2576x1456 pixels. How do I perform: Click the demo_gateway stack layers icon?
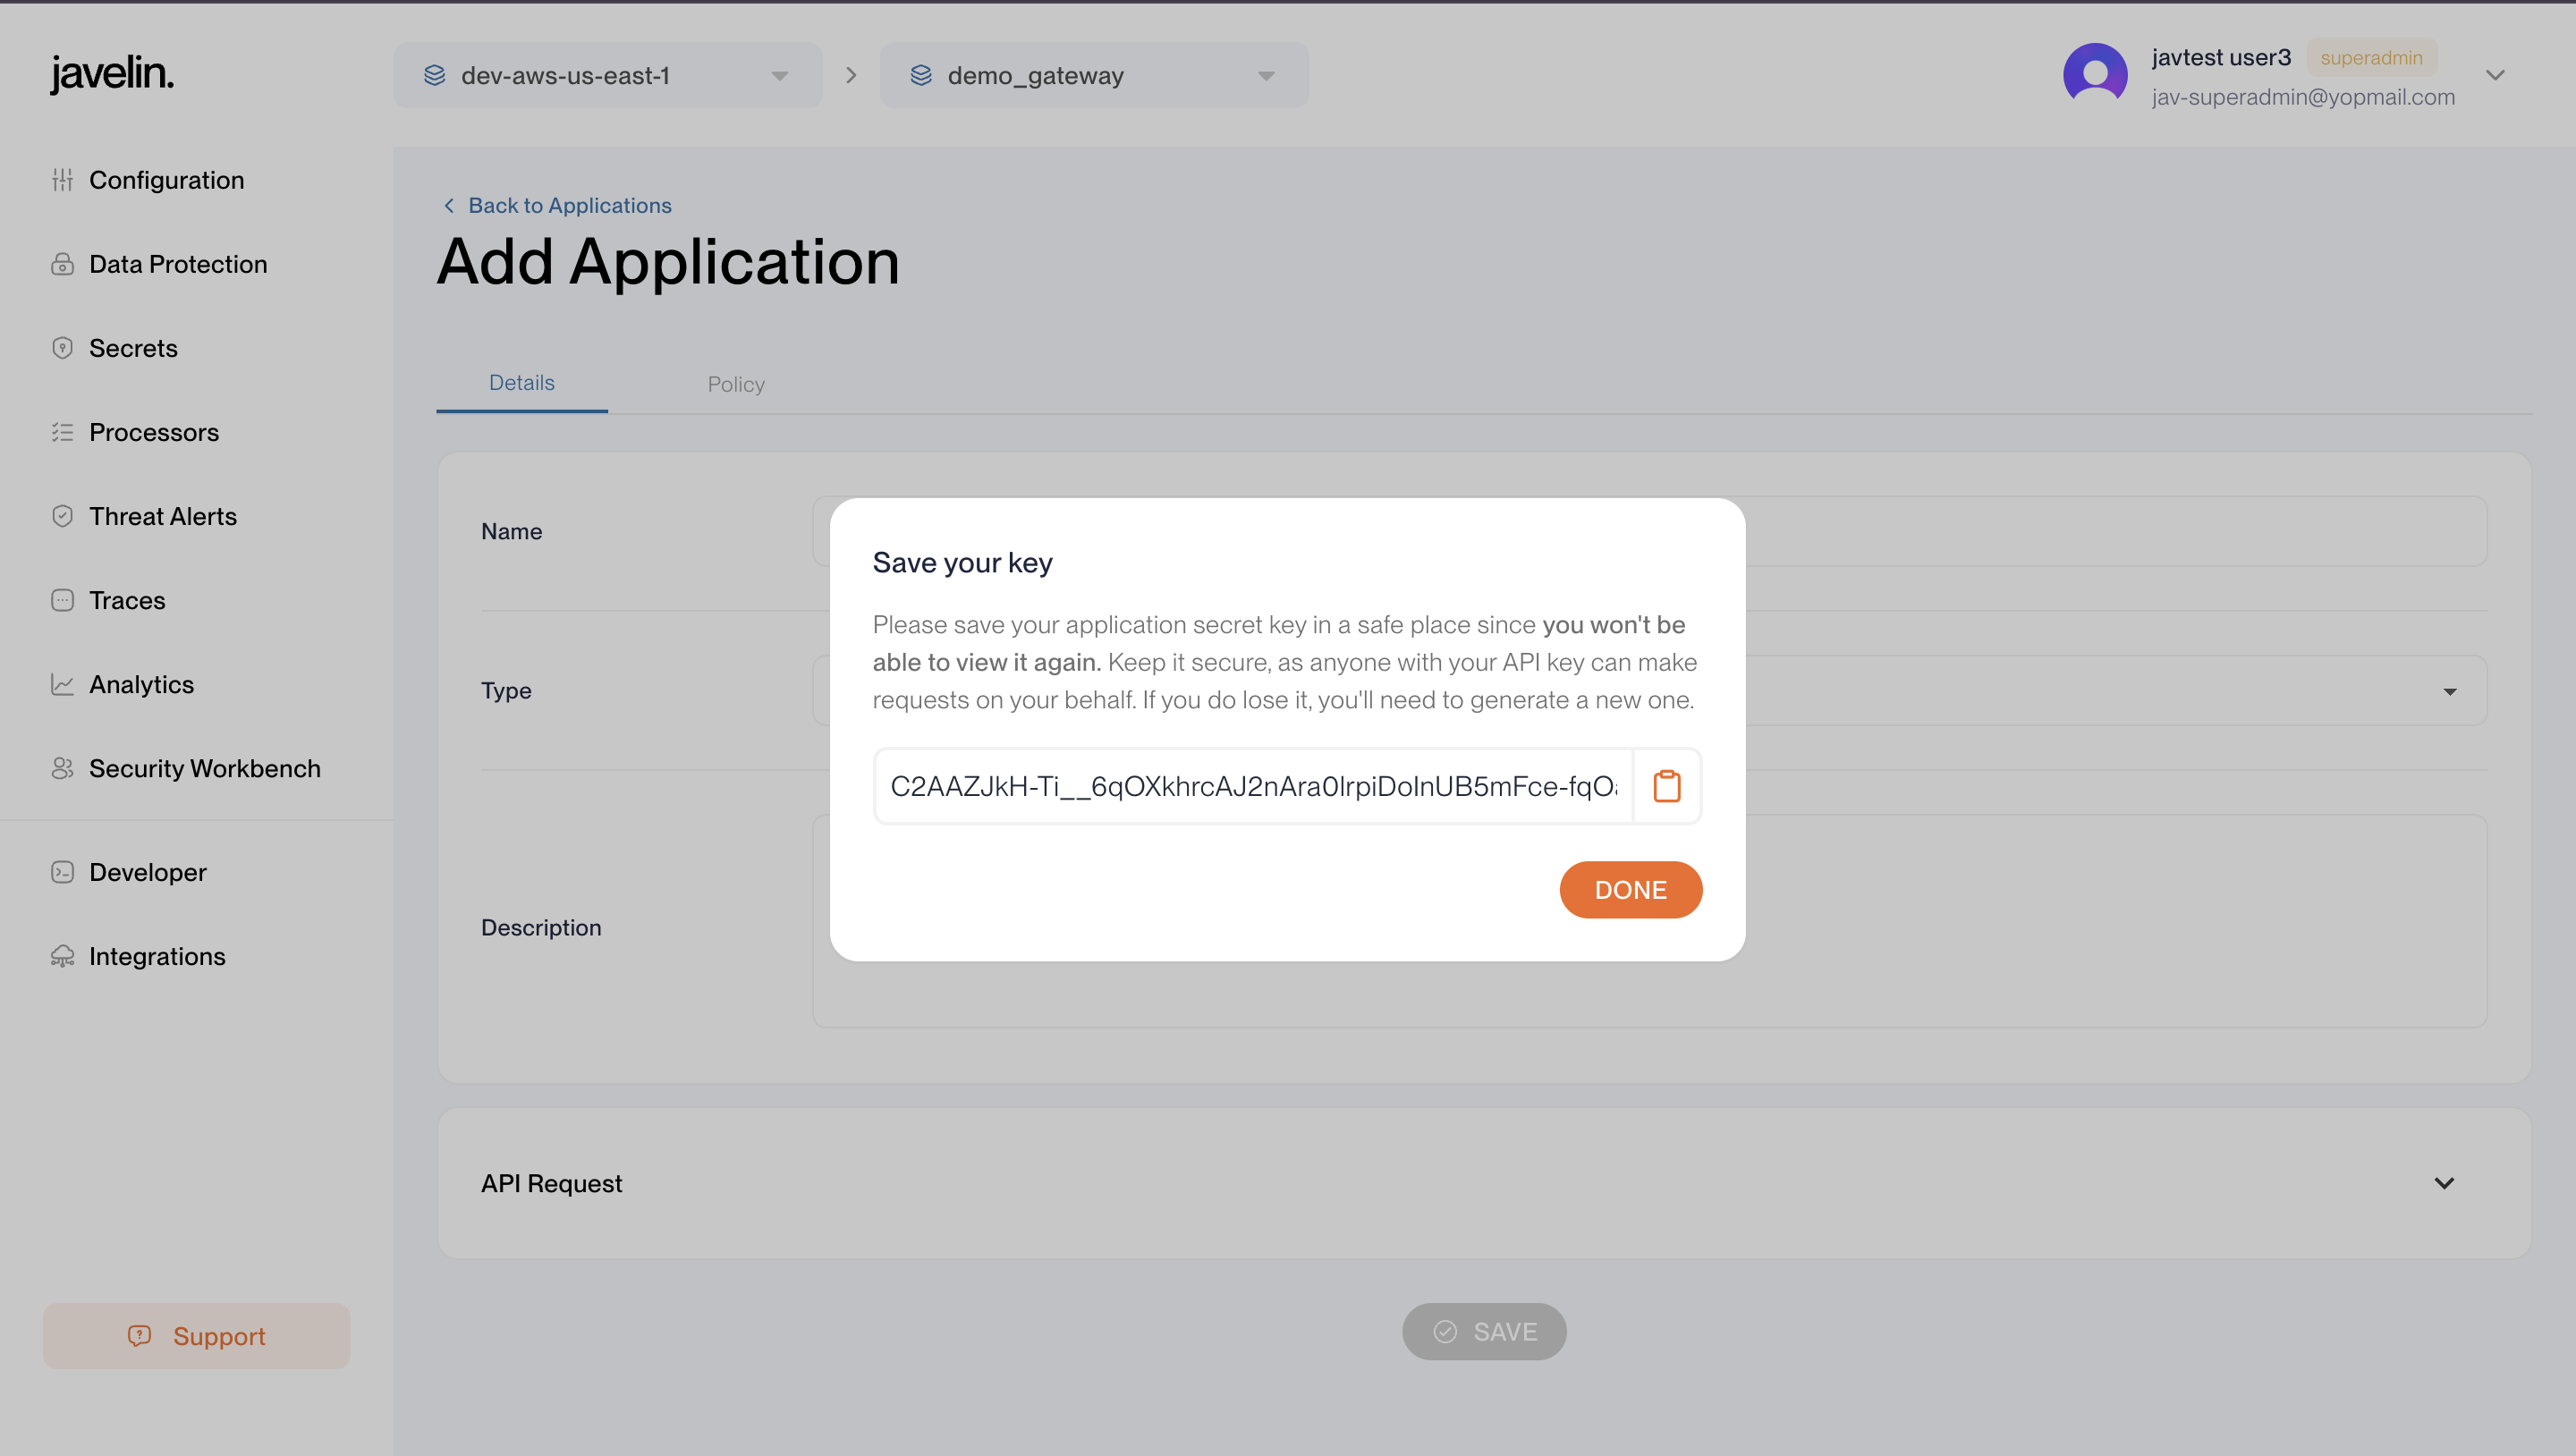click(921, 75)
